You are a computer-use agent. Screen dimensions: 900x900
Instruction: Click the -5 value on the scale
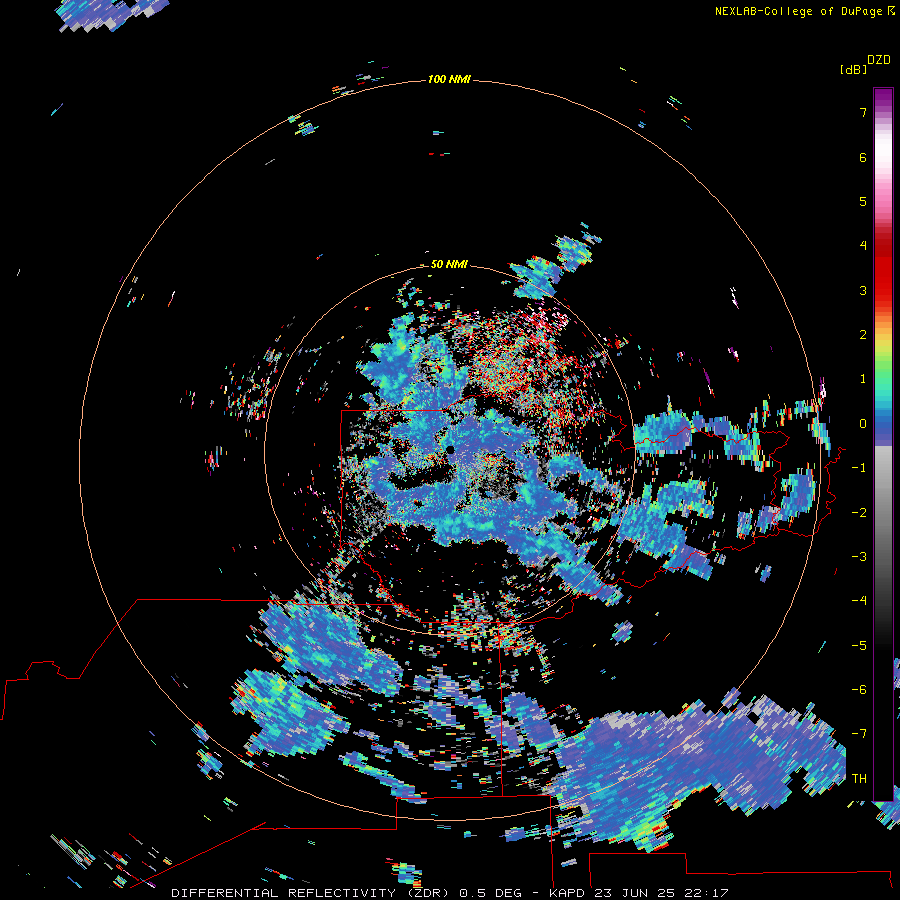pos(859,646)
